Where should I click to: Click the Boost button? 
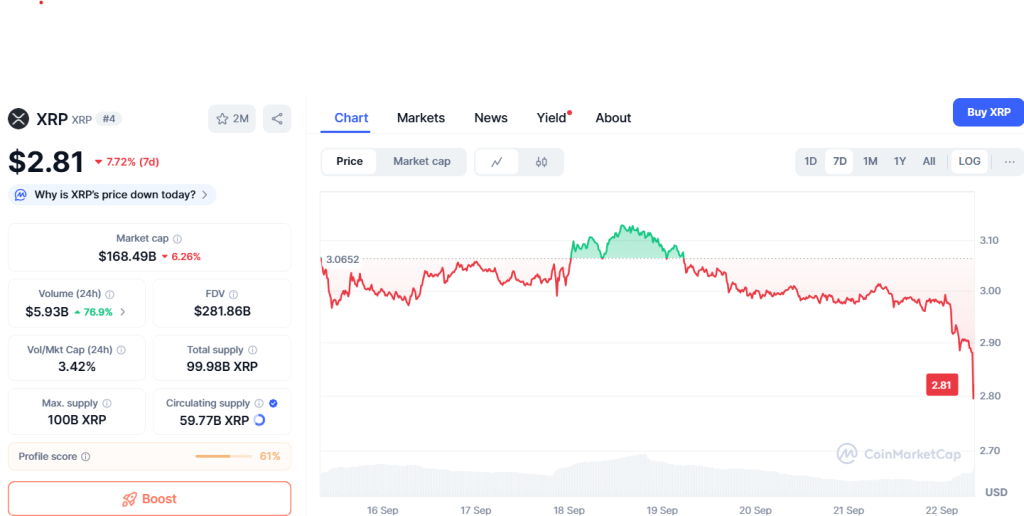coord(149,499)
